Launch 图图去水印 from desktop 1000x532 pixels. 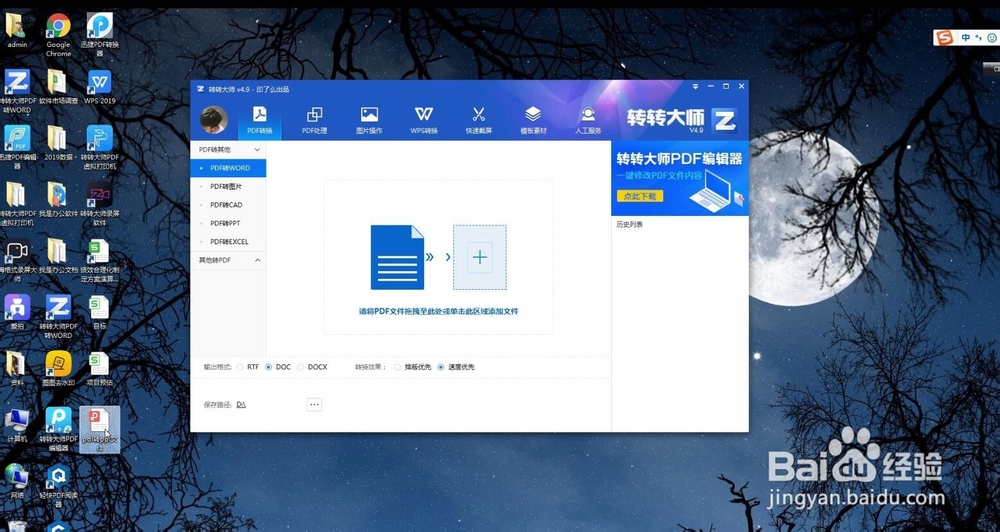pyautogui.click(x=58, y=368)
